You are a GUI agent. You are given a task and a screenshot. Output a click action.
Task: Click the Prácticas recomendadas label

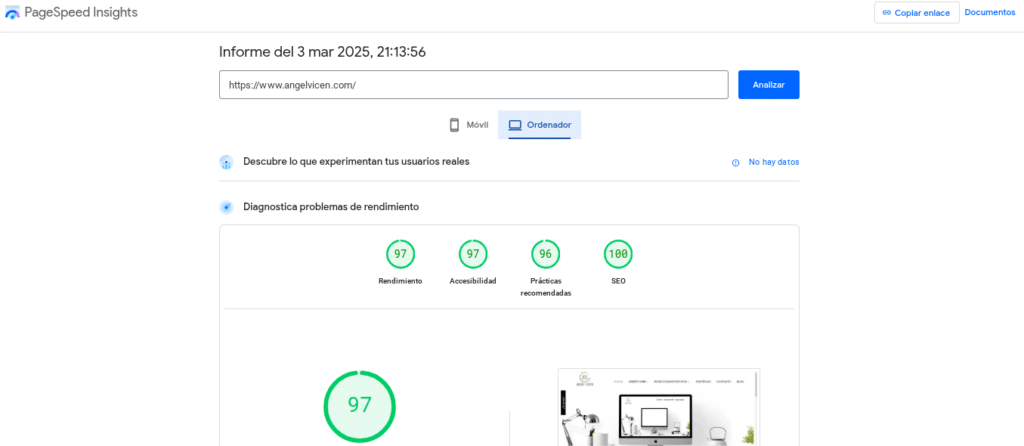tap(545, 287)
